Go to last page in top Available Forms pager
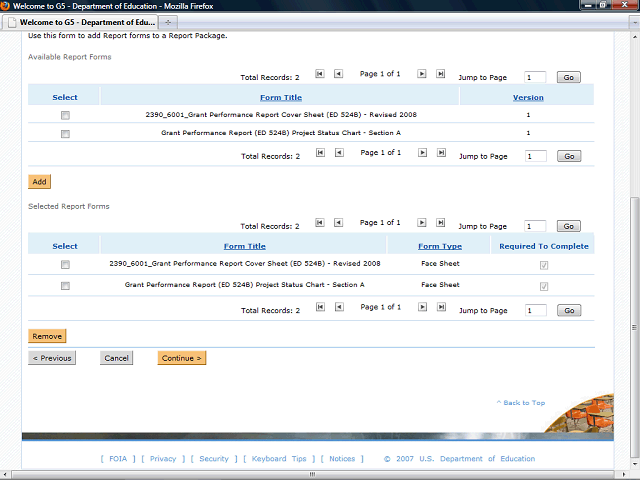 point(440,74)
